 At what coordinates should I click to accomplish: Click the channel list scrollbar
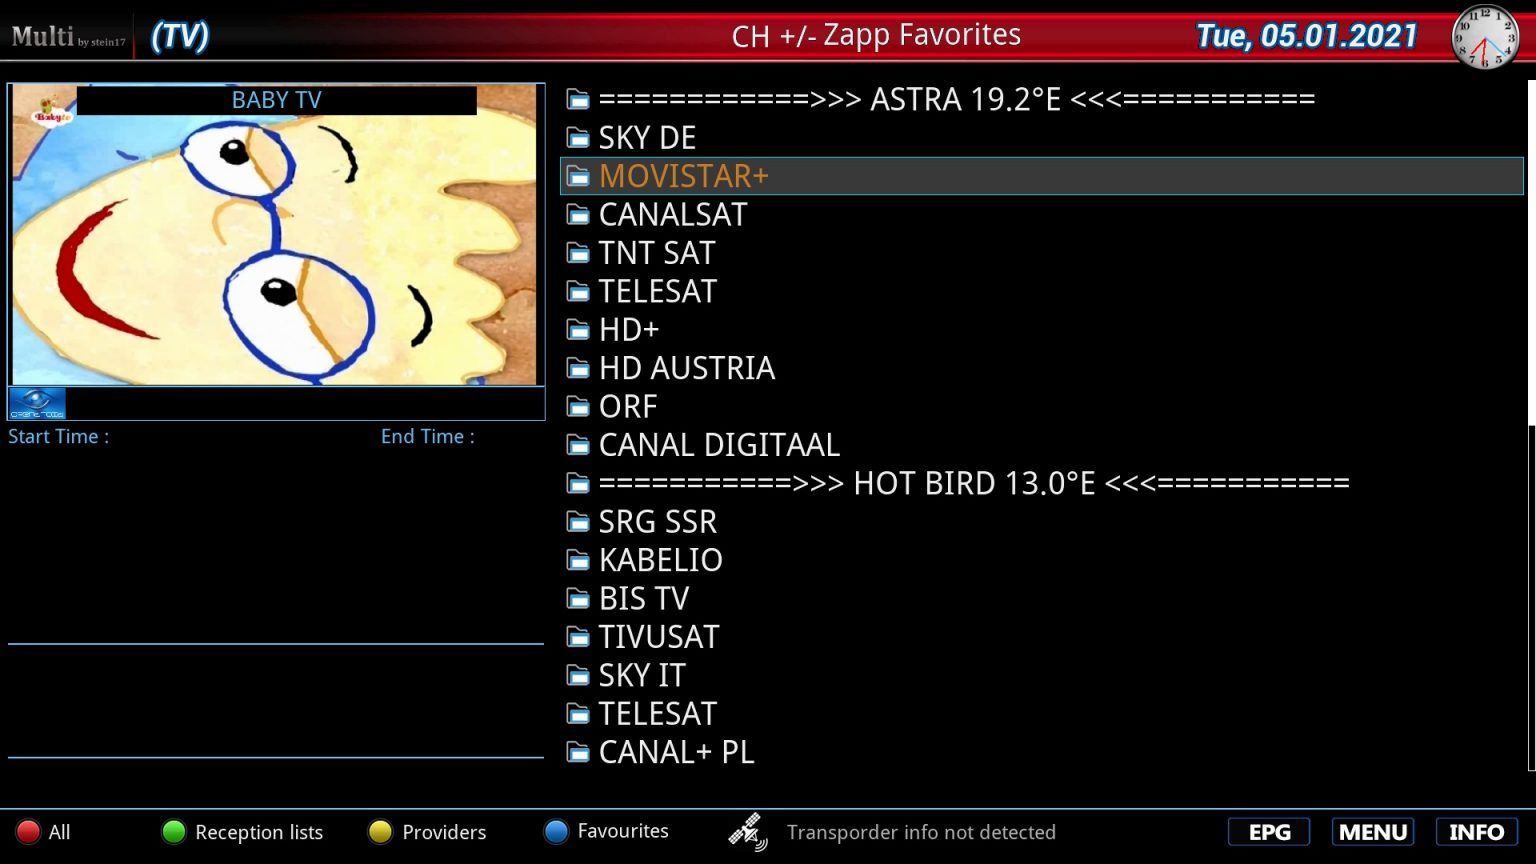(1531, 598)
